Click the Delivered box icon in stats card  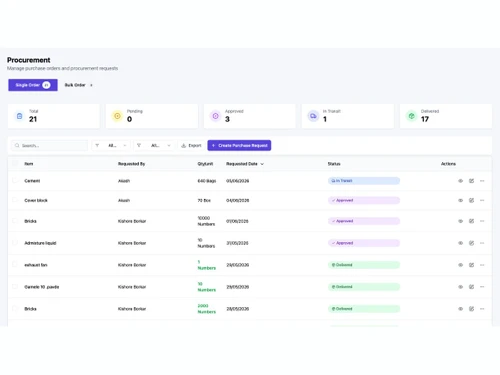point(412,116)
